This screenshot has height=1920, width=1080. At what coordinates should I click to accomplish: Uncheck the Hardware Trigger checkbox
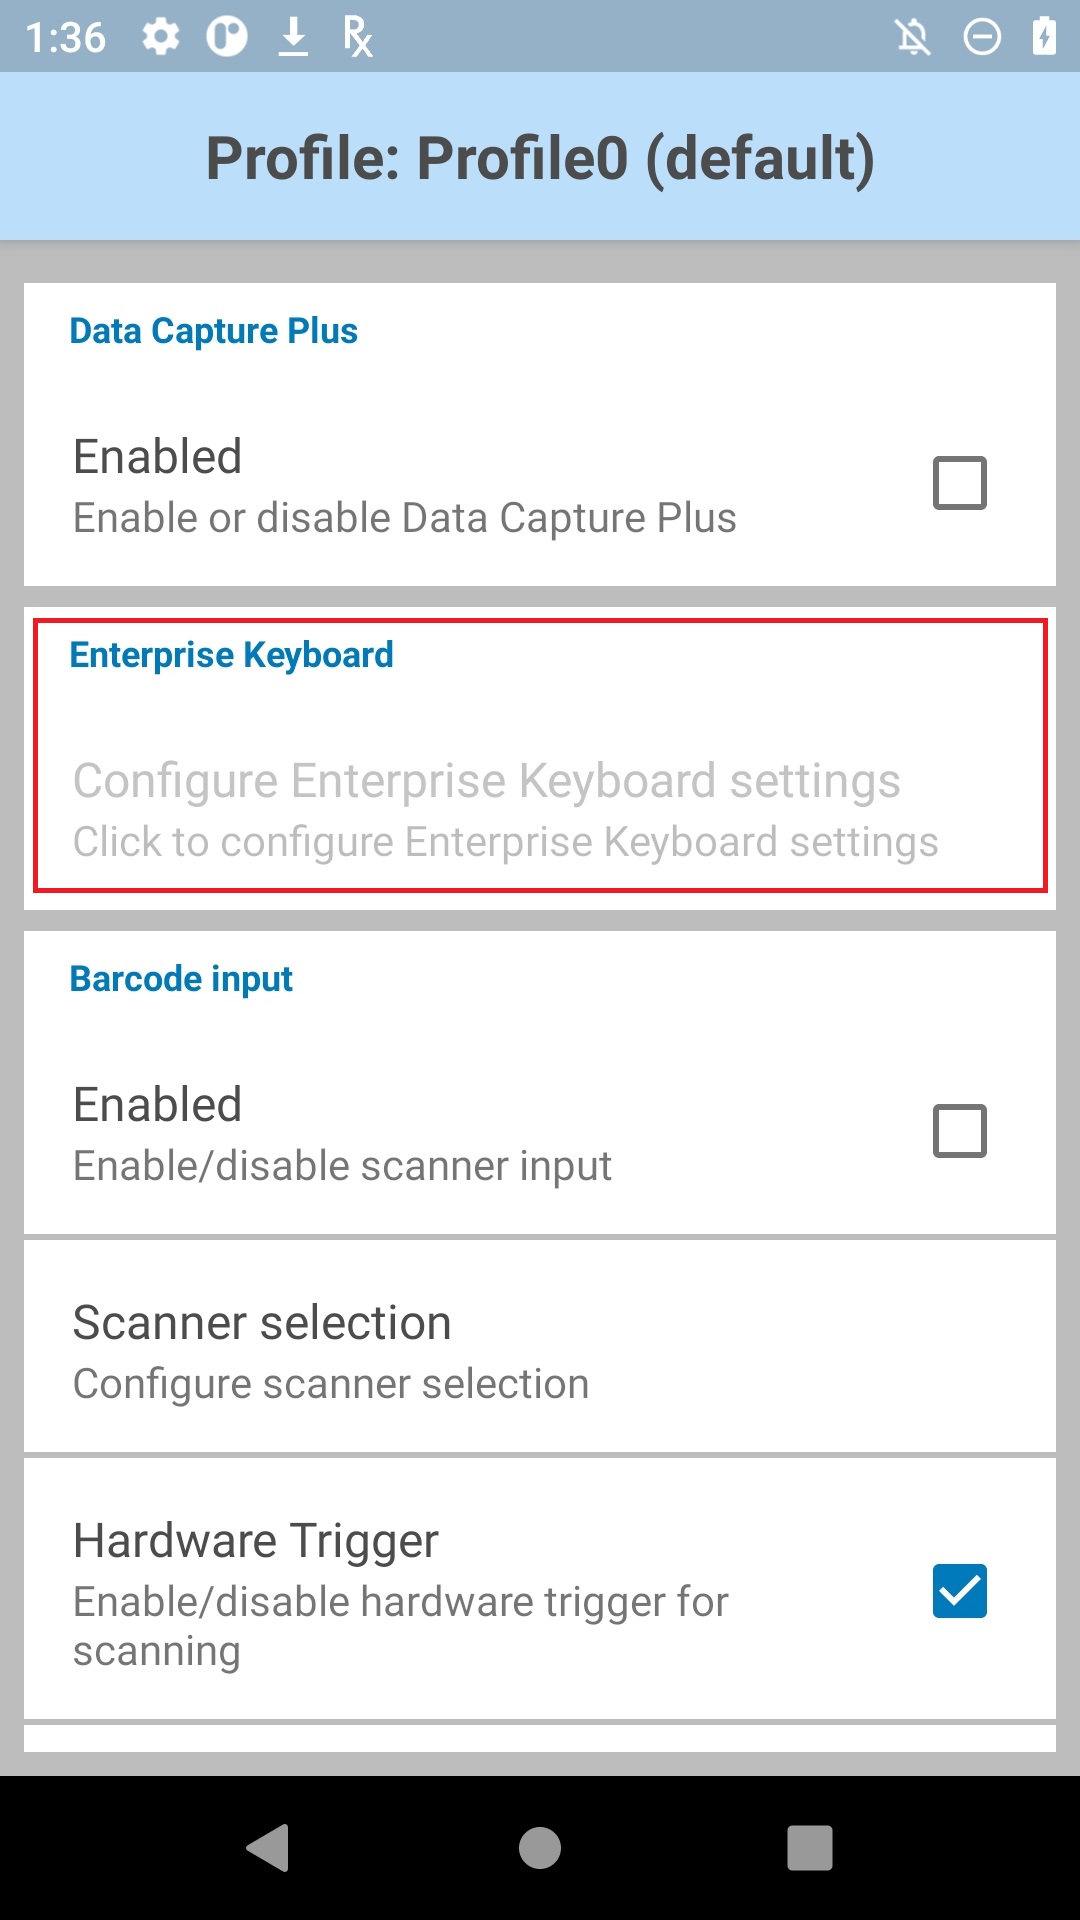(960, 1591)
